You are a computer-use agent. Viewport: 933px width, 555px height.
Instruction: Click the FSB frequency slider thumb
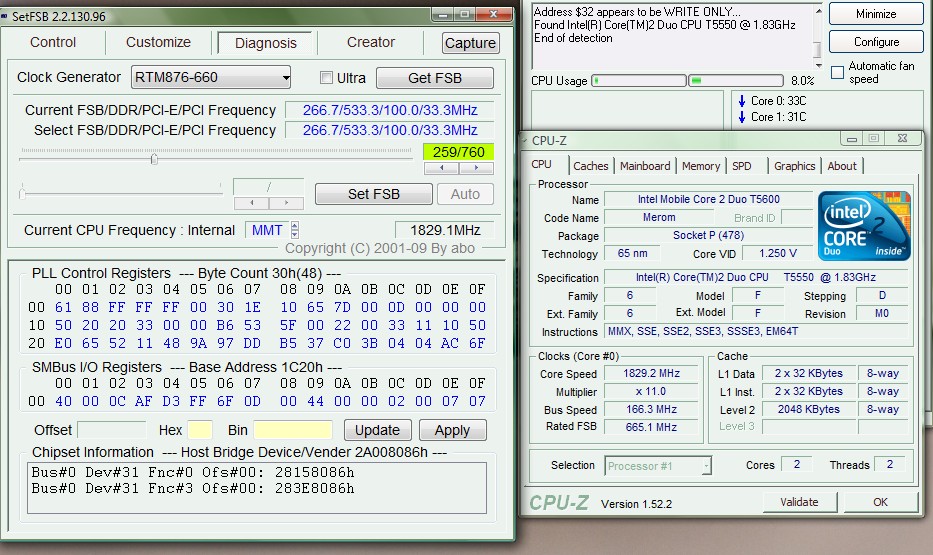coord(154,159)
